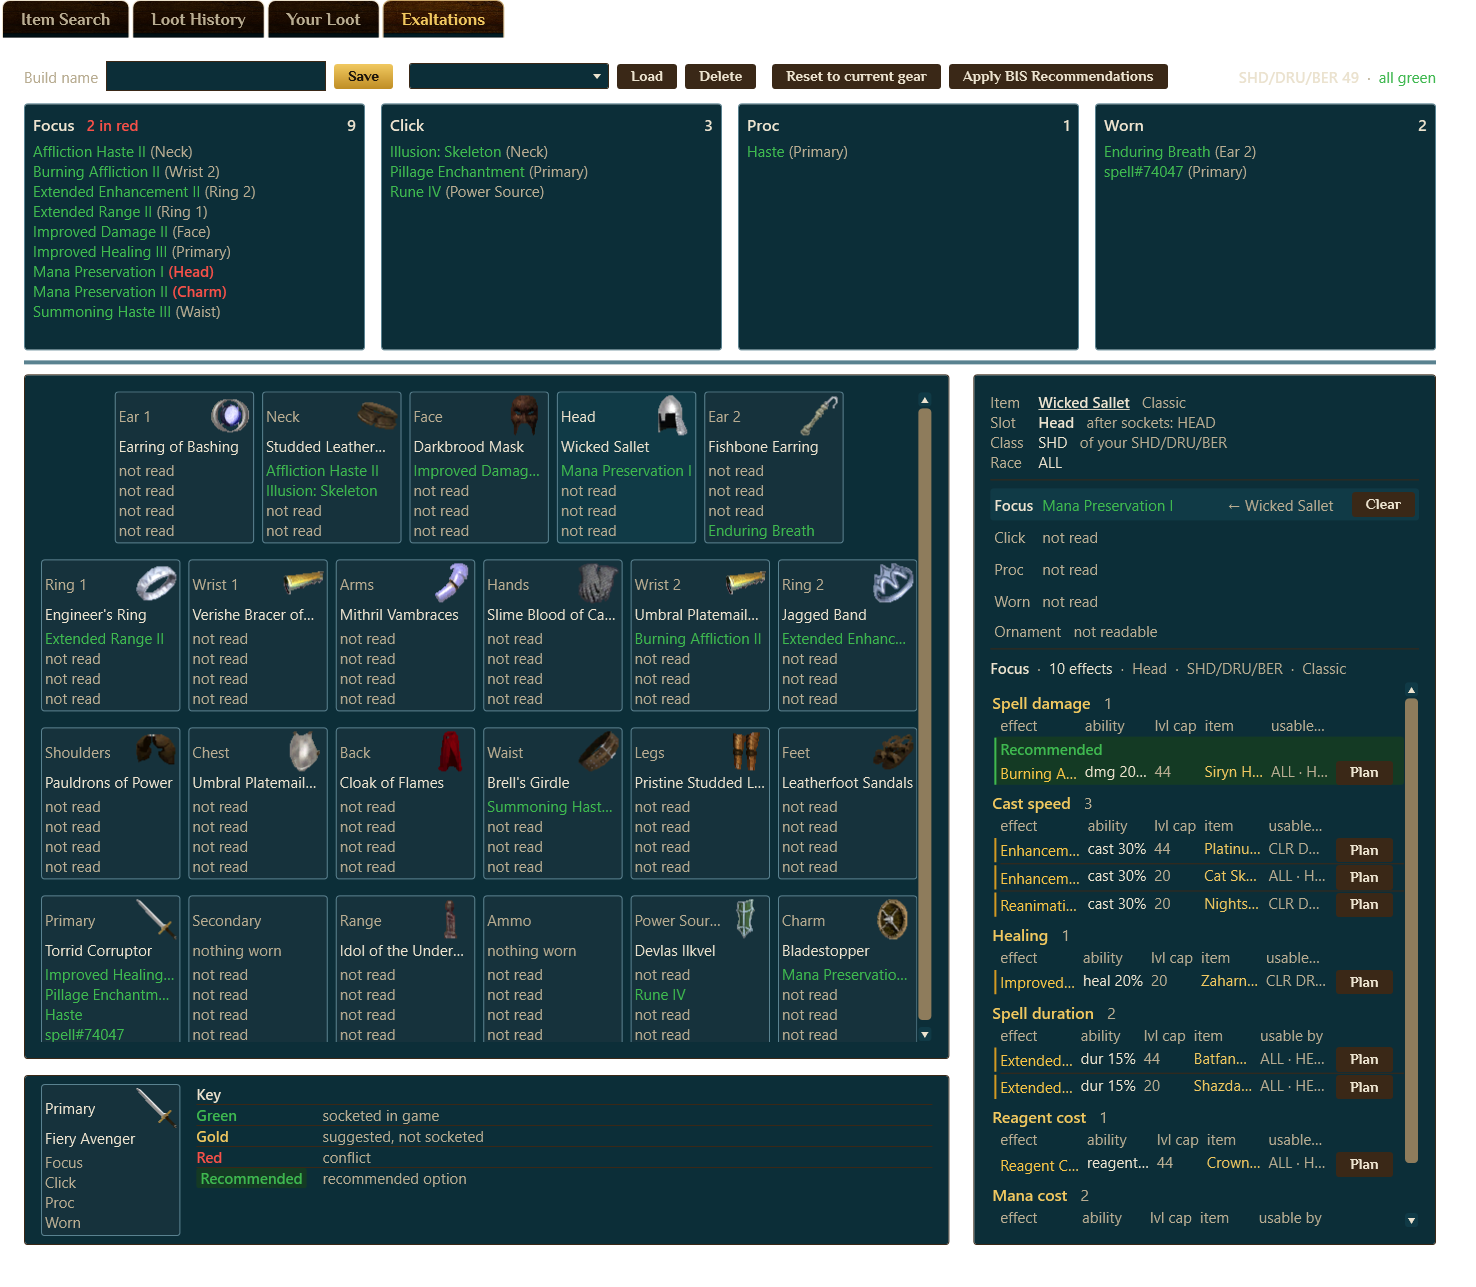The height and width of the screenshot is (1287, 1476).
Task: Save the current build
Action: (x=363, y=76)
